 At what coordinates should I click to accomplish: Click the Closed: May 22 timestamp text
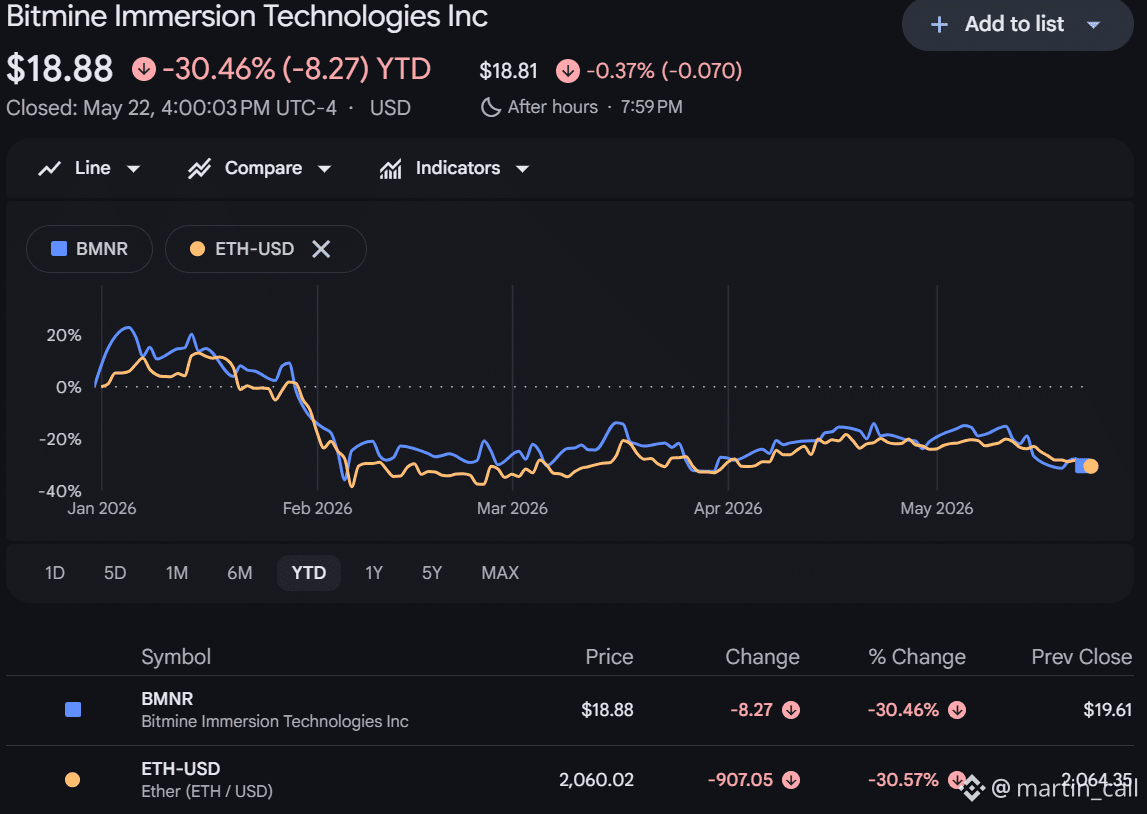pyautogui.click(x=171, y=108)
